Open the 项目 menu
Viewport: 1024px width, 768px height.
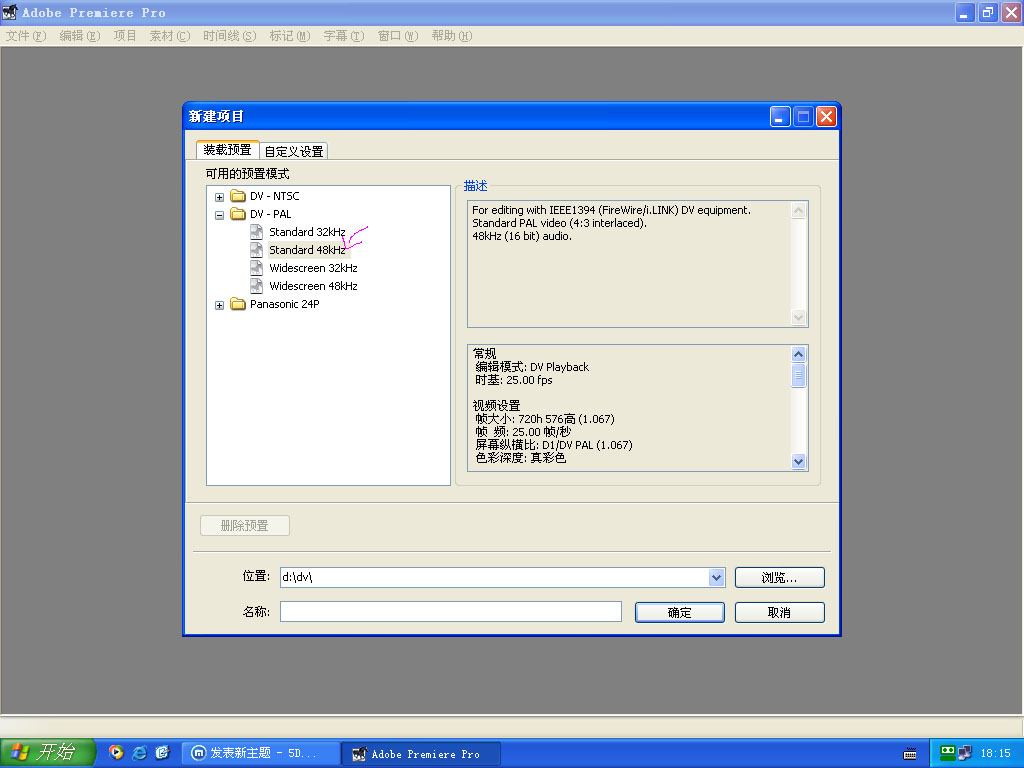click(125, 36)
